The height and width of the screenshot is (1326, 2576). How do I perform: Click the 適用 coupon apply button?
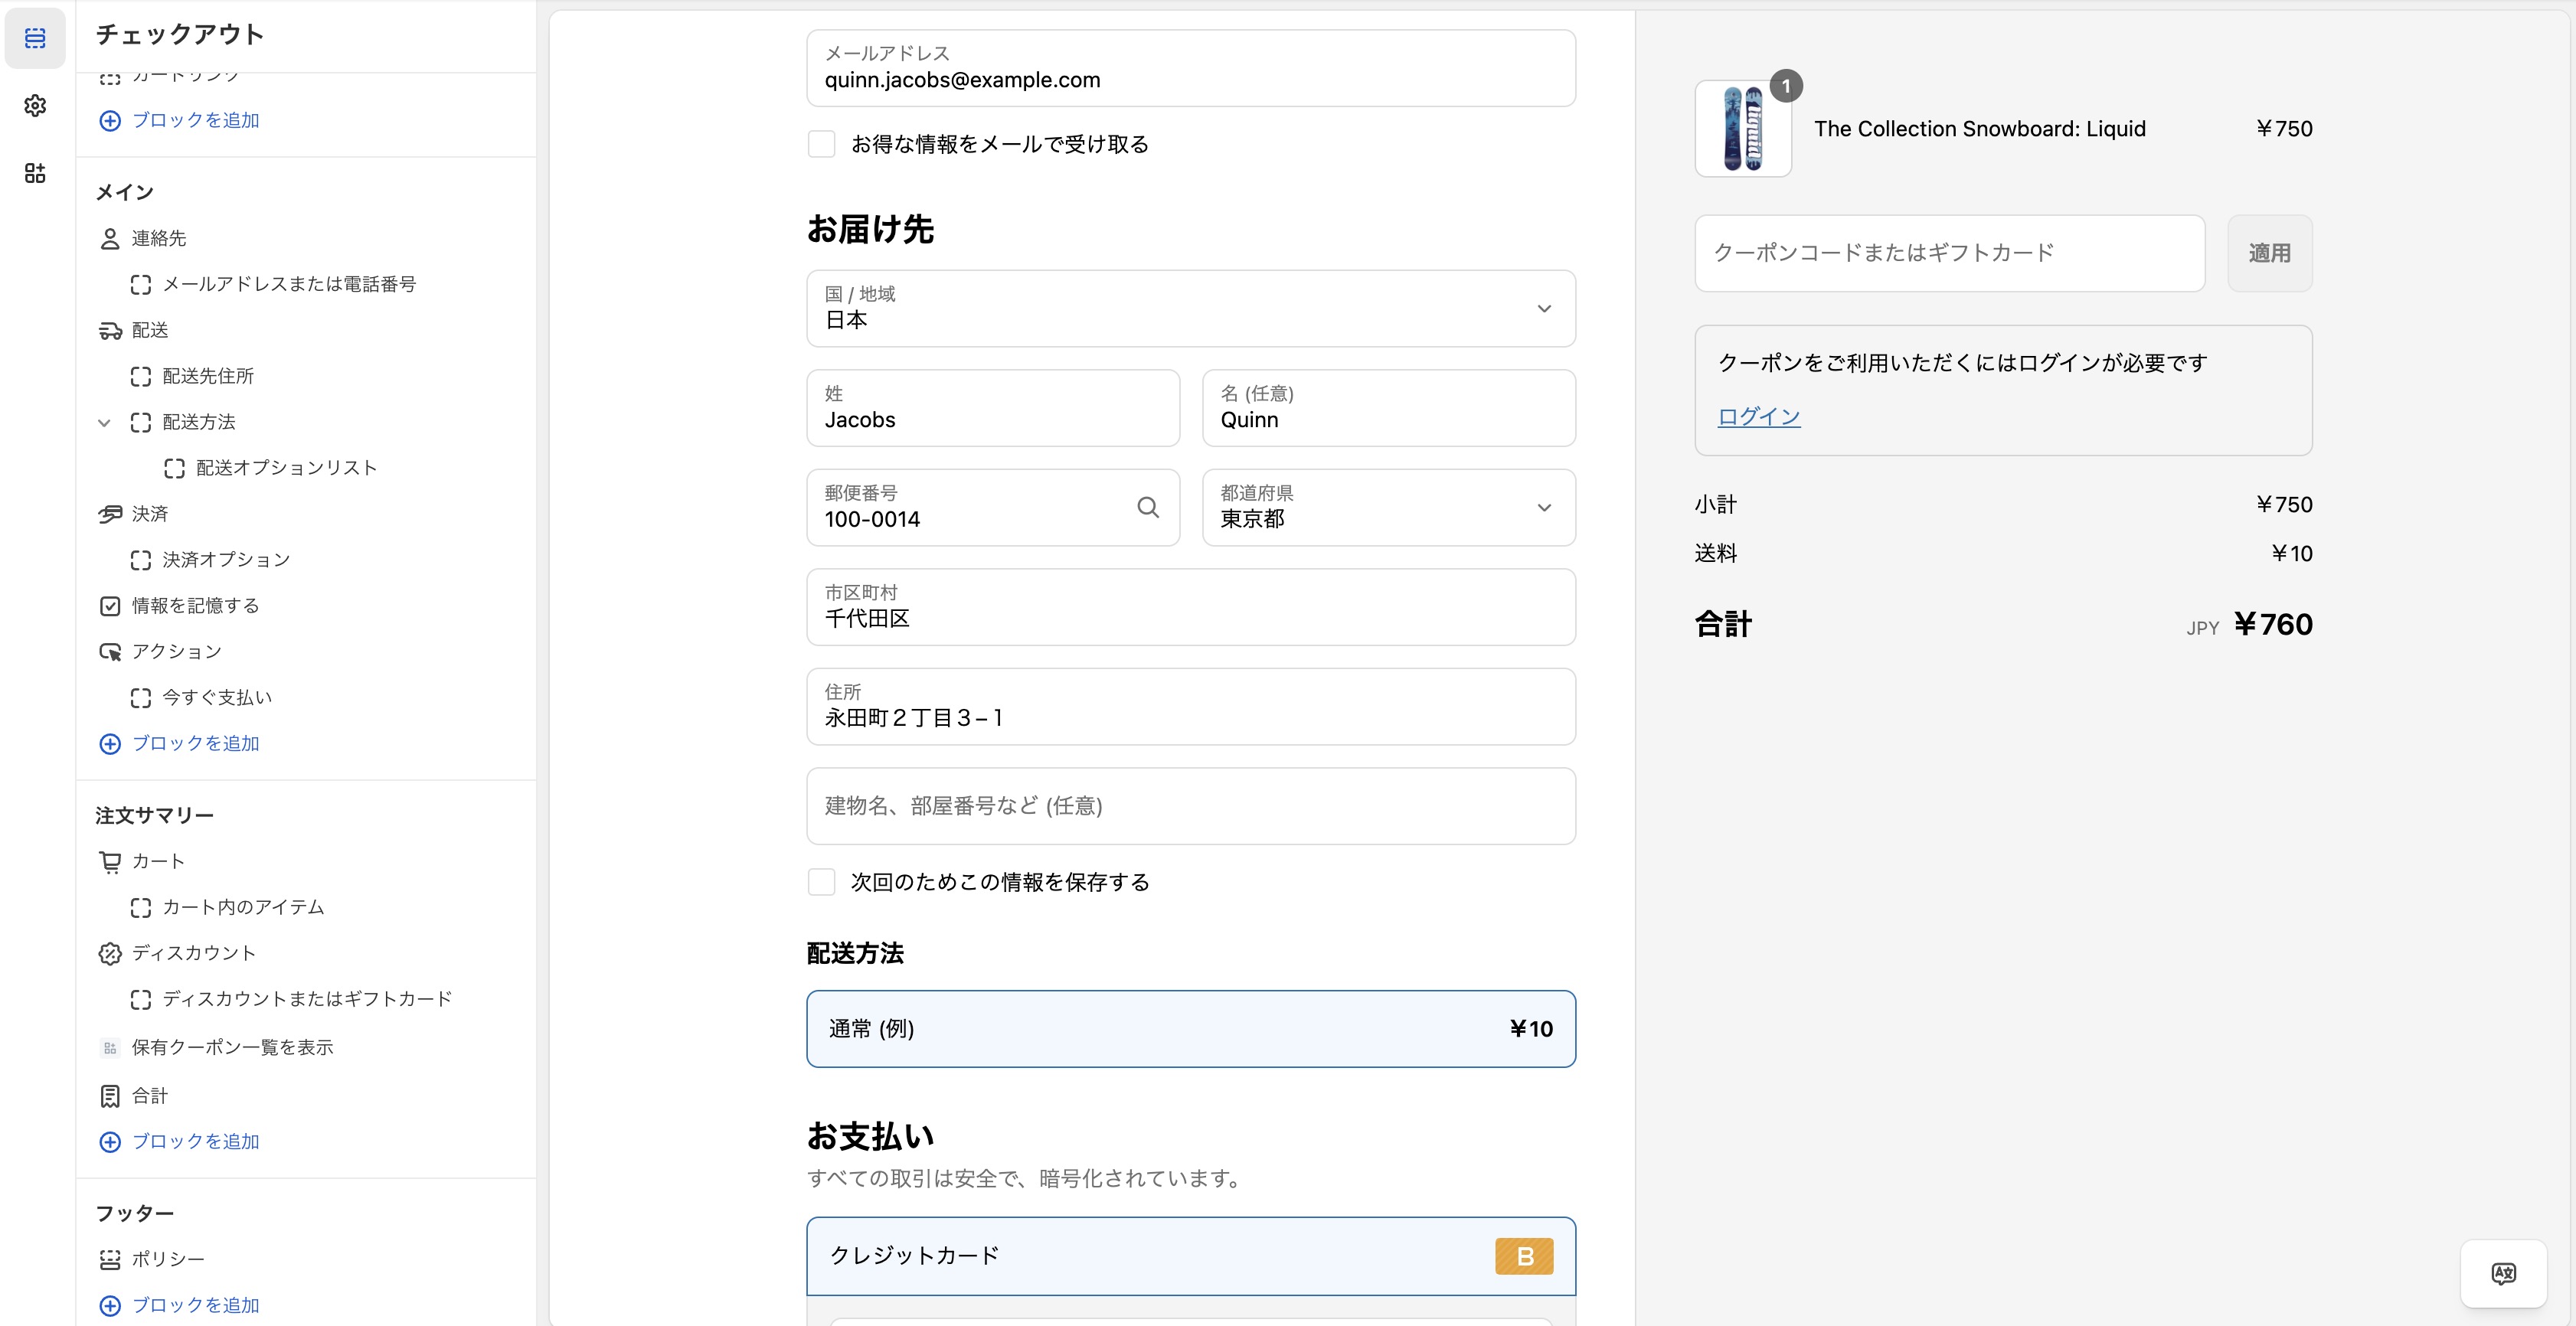point(2269,253)
